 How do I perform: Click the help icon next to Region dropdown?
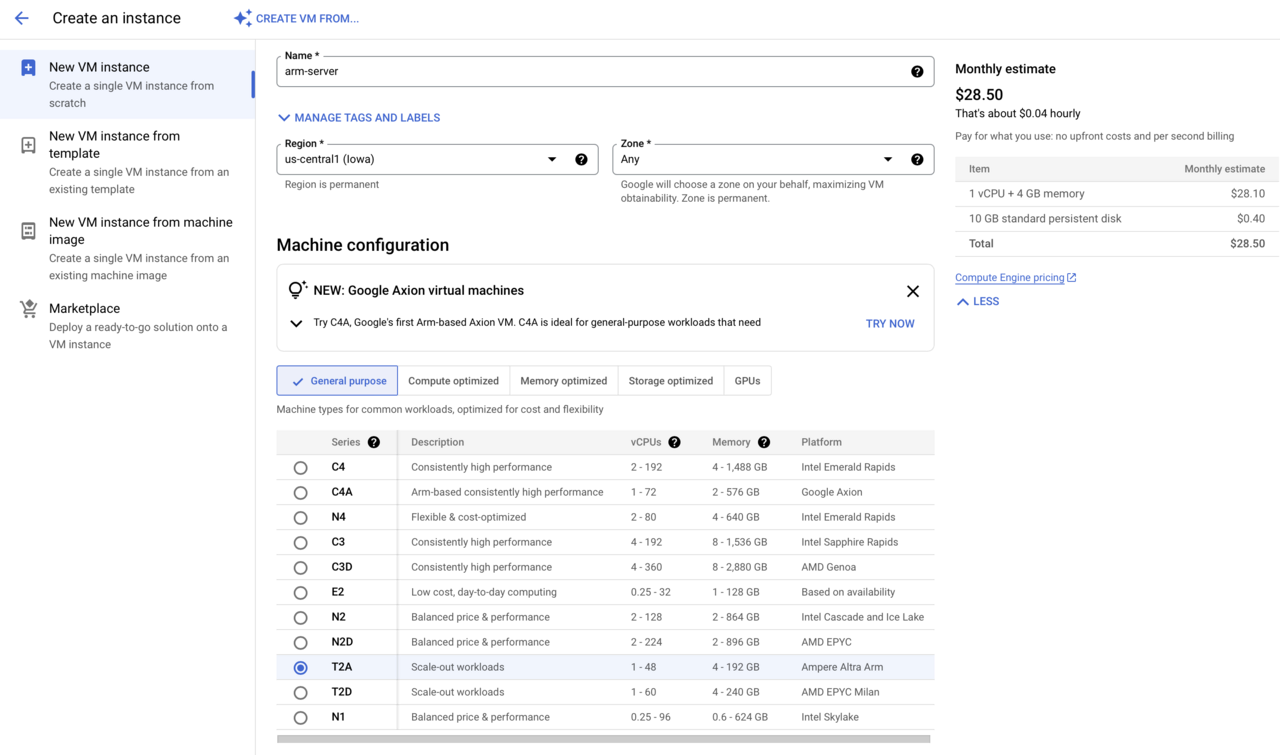tap(581, 160)
